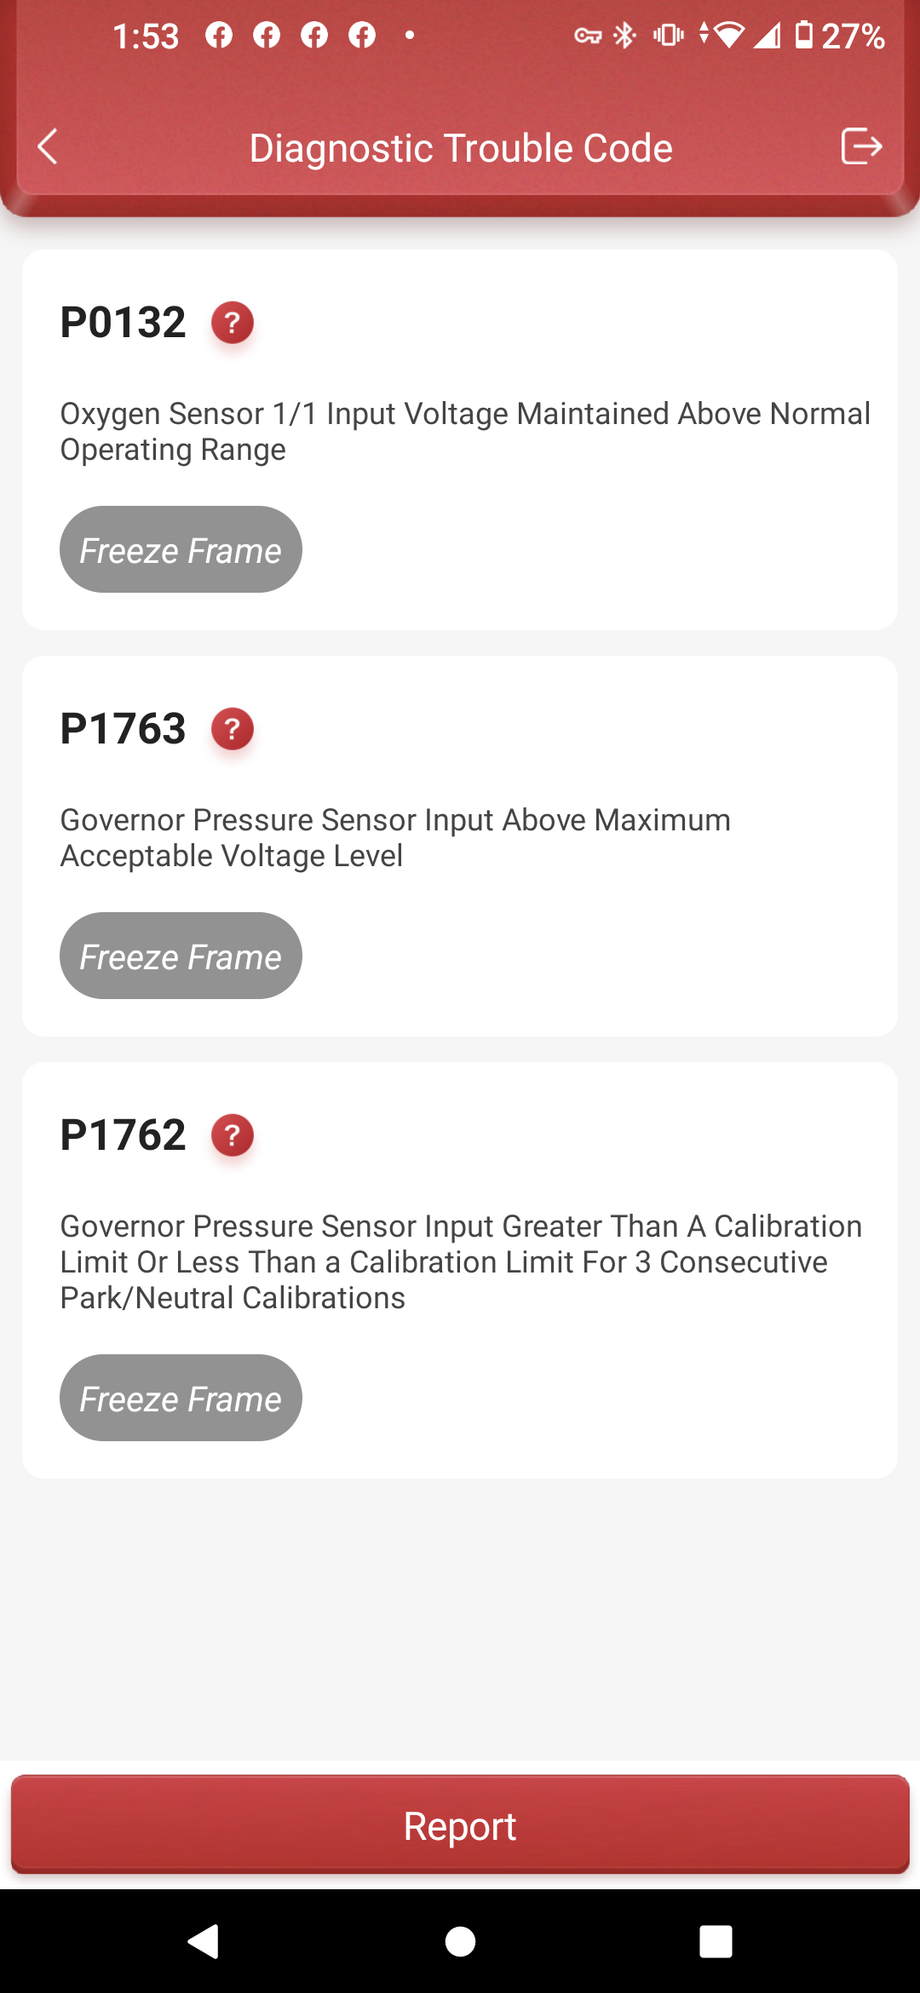Open help for code P0132

232,323
